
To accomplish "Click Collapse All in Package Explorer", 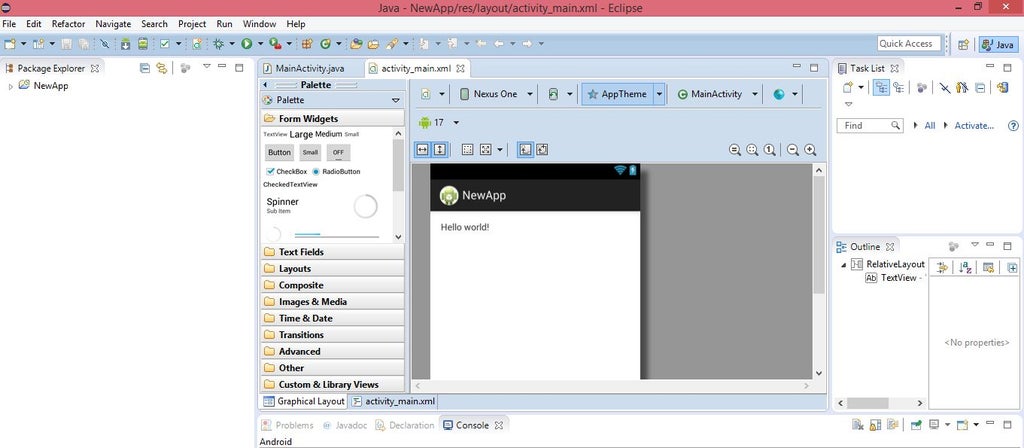I will click(x=145, y=68).
